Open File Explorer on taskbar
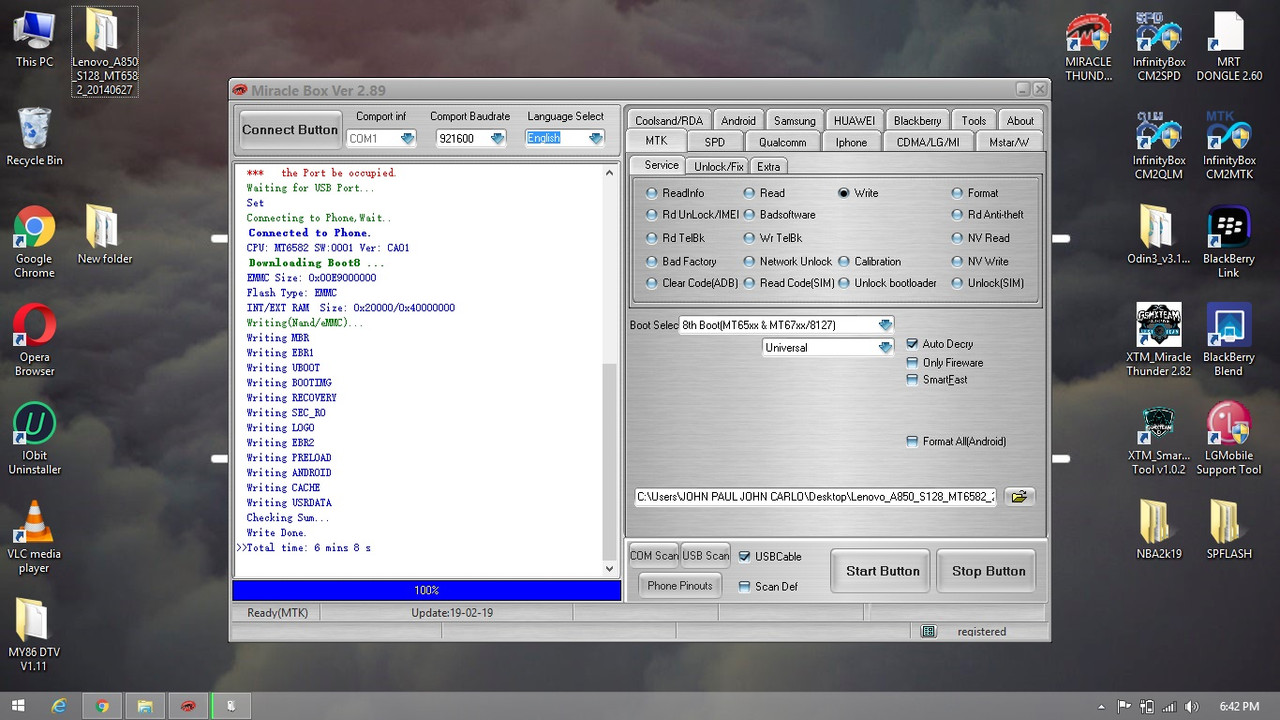1280x720 pixels. pos(144,706)
